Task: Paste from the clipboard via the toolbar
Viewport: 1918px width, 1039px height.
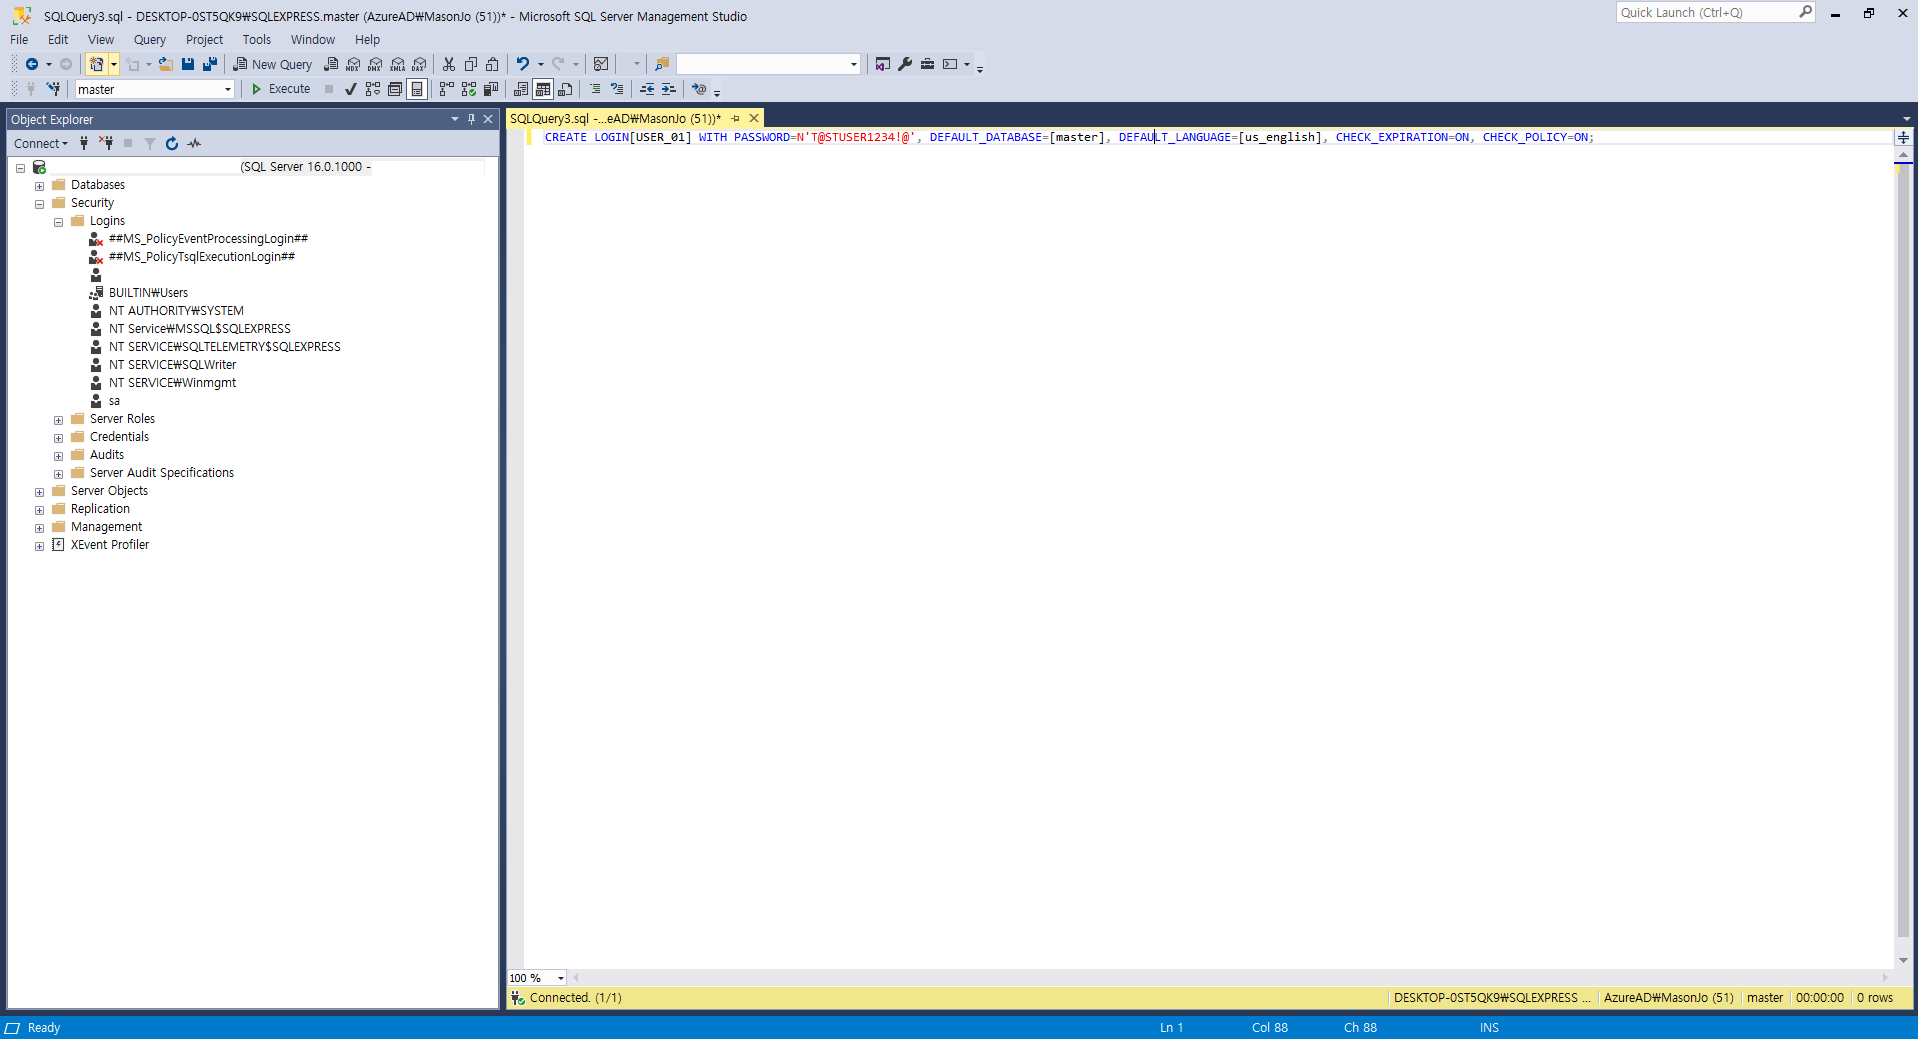Action: tap(492, 64)
